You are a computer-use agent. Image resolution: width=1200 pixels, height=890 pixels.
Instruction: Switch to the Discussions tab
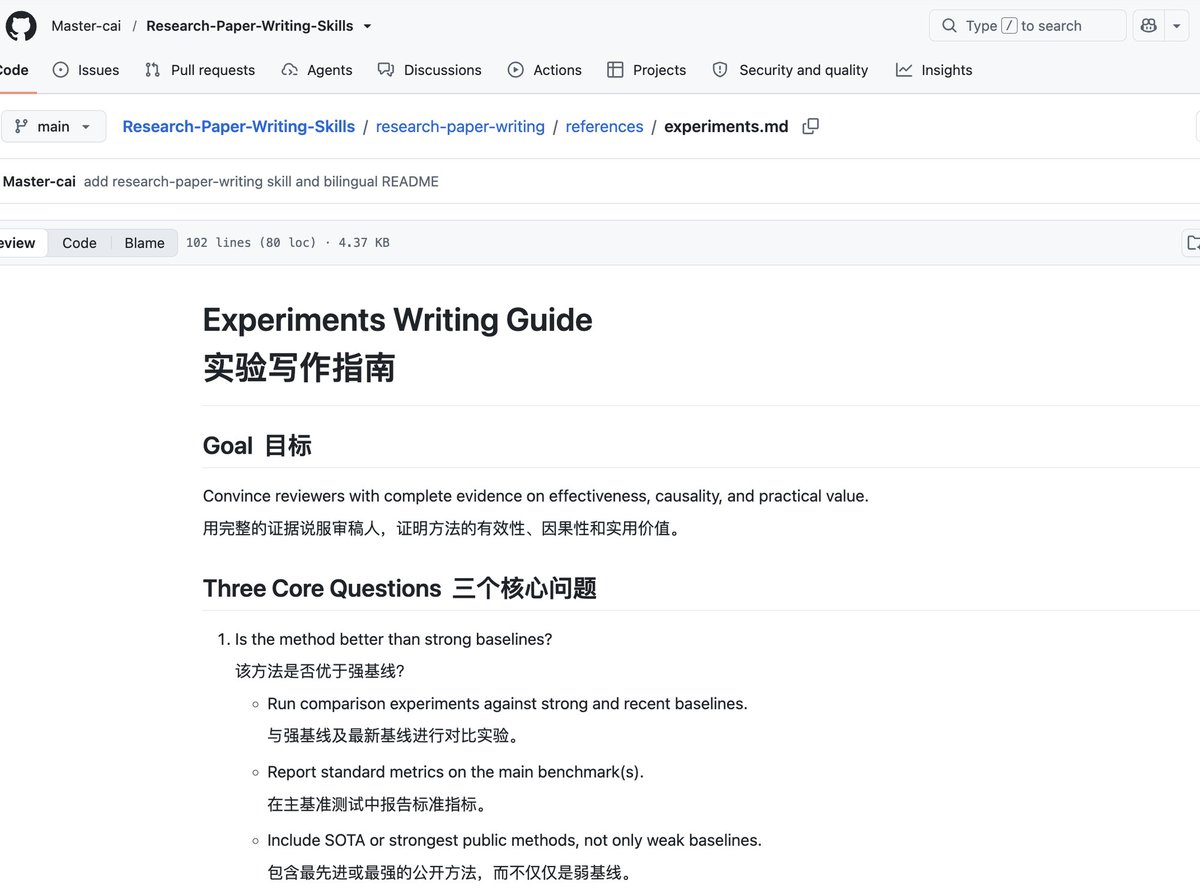(x=430, y=70)
